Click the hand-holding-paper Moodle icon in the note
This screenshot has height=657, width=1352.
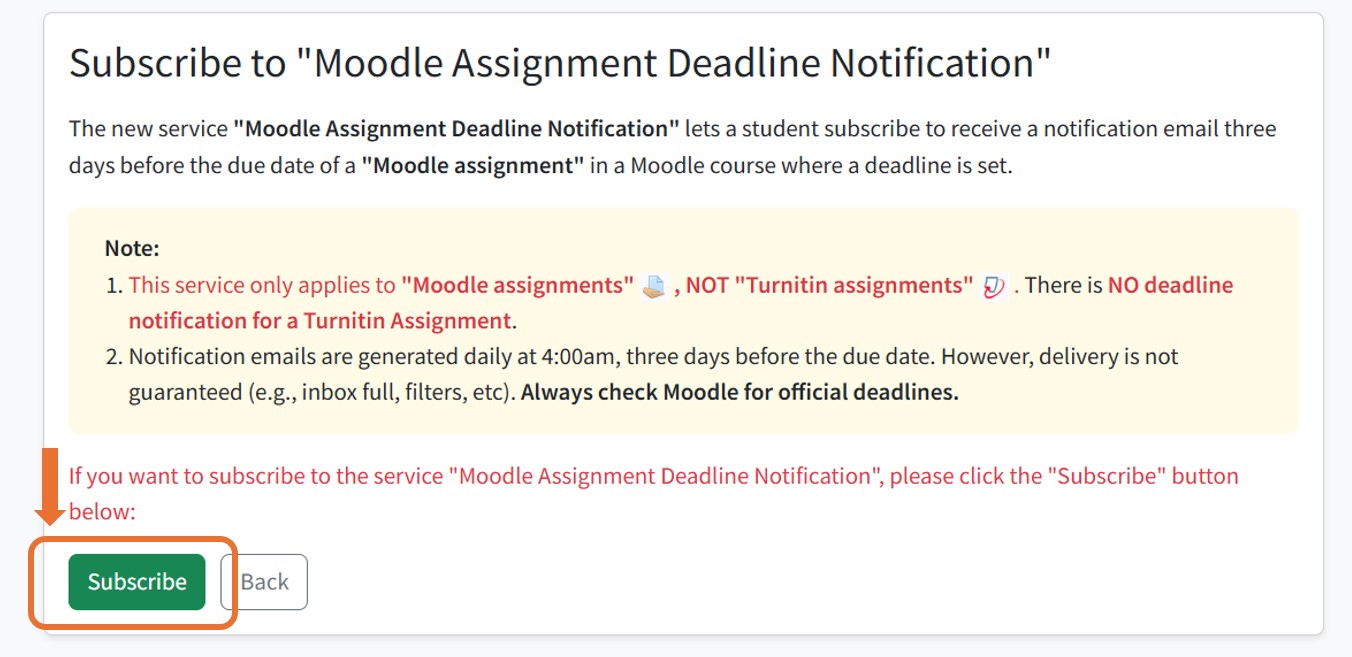(655, 285)
